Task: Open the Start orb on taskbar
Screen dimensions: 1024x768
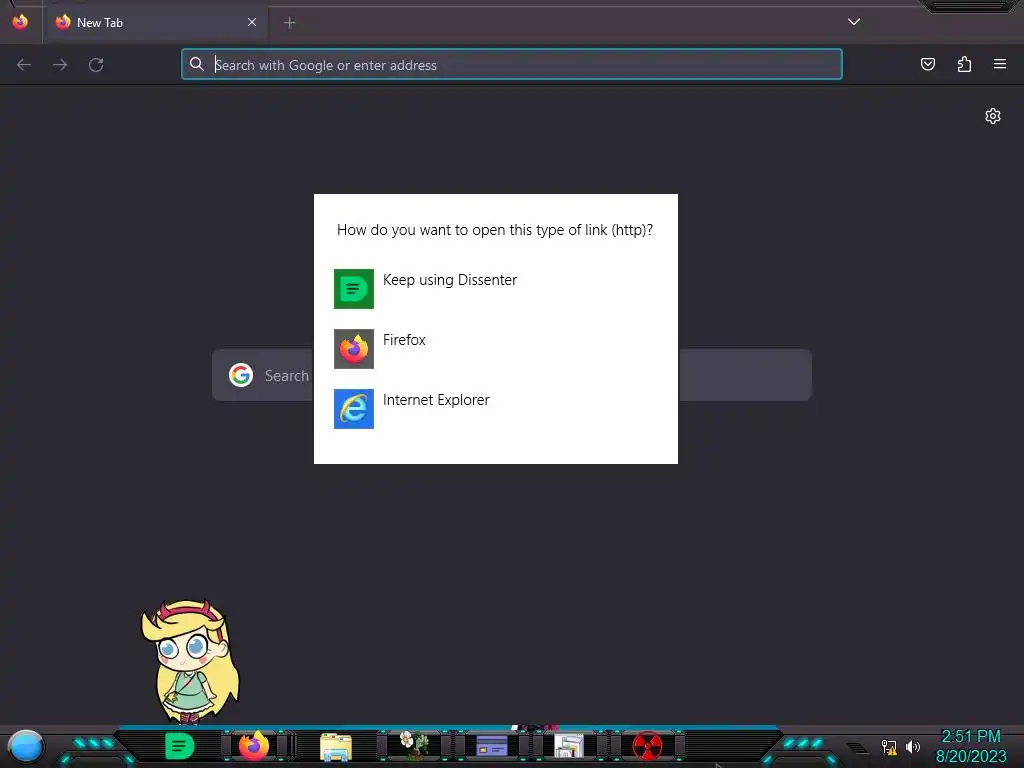Action: click(25, 746)
